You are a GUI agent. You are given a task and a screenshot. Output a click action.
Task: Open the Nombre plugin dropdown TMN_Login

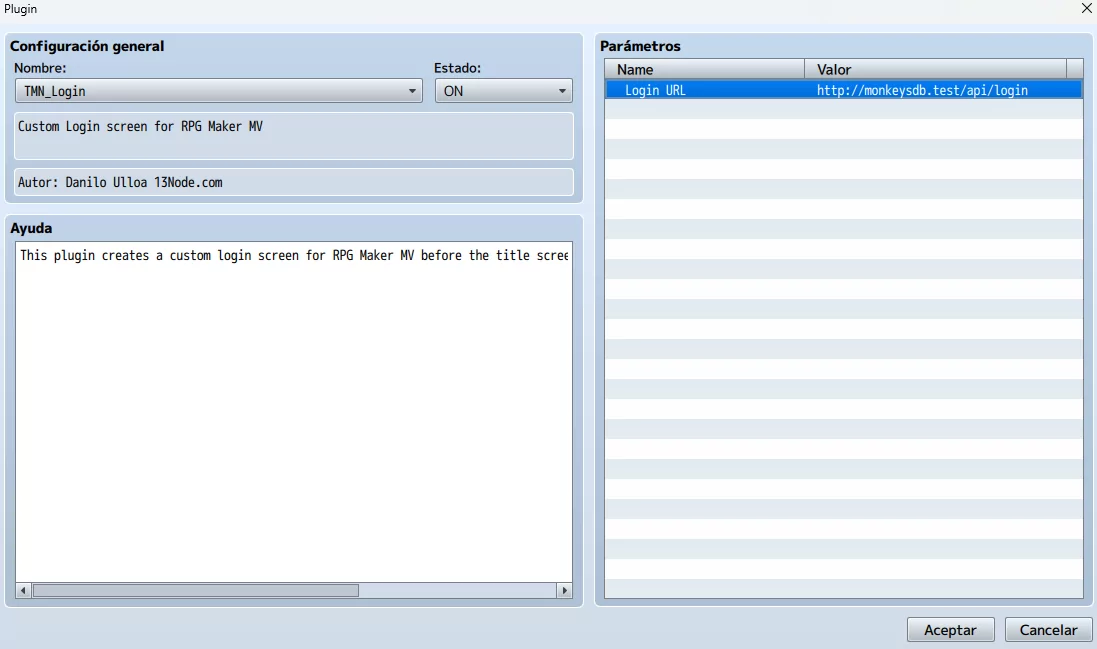coord(218,91)
